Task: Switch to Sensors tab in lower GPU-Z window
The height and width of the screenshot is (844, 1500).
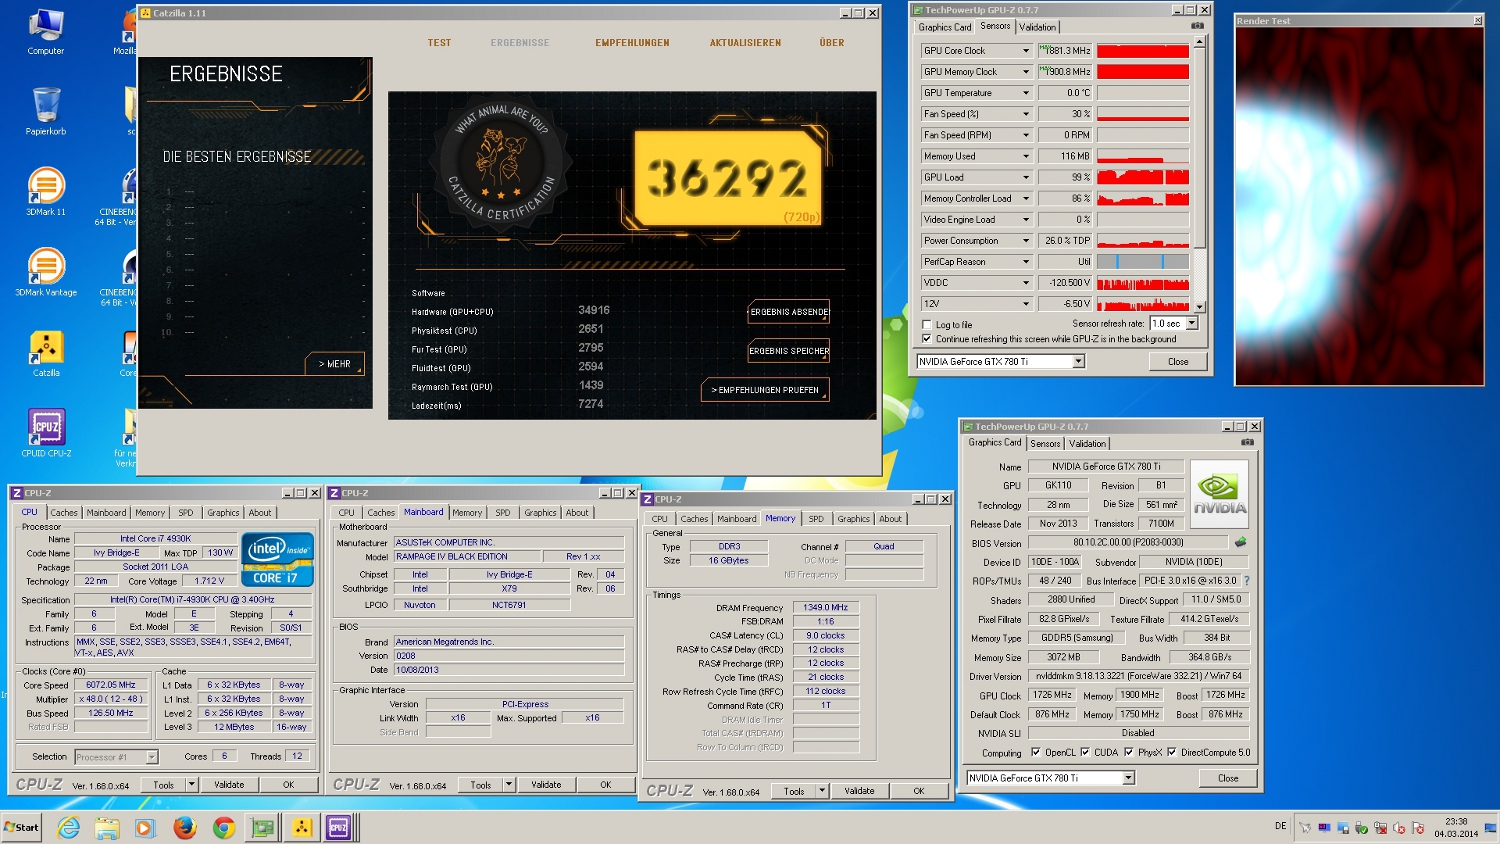Action: tap(1045, 443)
